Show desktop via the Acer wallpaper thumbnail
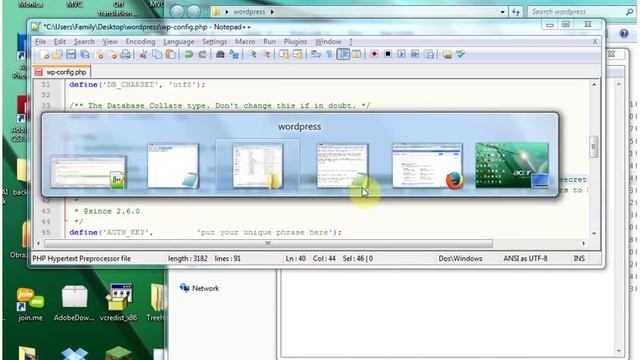The image size is (640, 360). (512, 165)
